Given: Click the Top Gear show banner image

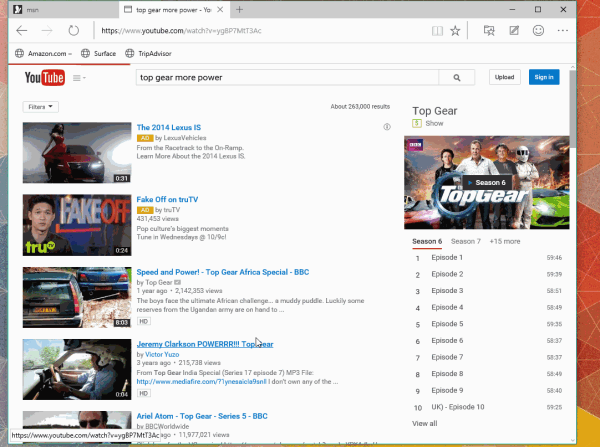Looking at the screenshot, I should point(487,183).
